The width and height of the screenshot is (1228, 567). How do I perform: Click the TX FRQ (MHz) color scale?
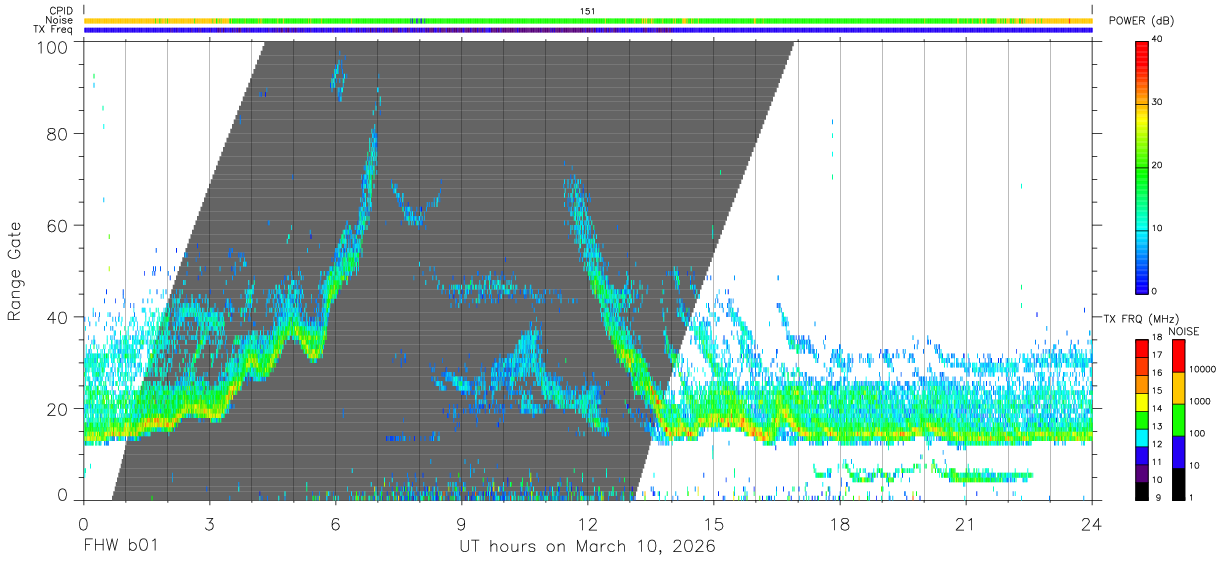1143,419
